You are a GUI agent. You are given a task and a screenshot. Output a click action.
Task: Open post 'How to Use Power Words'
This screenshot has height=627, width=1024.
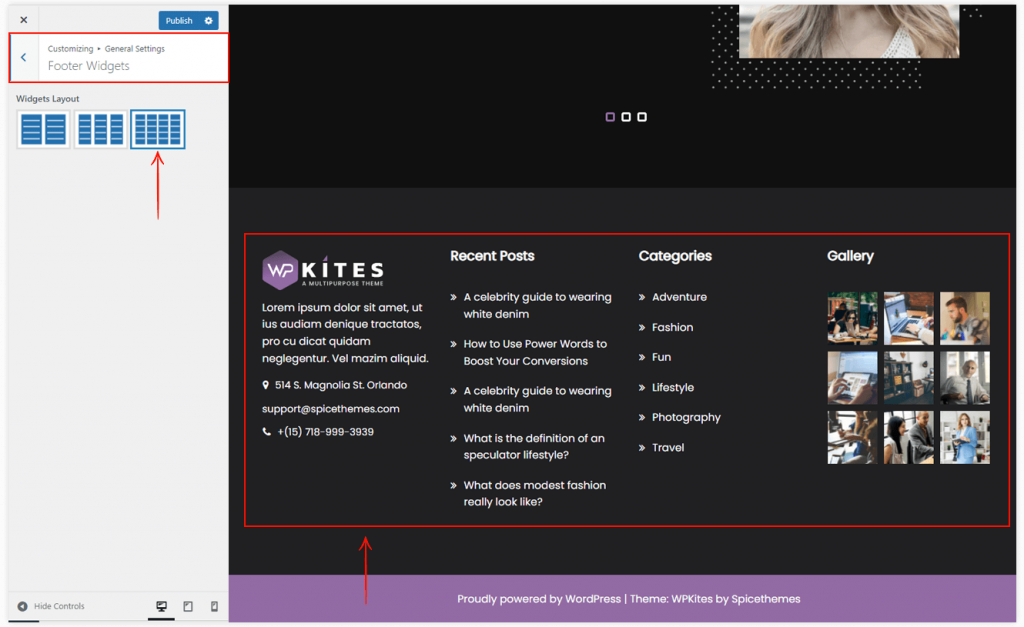point(535,353)
